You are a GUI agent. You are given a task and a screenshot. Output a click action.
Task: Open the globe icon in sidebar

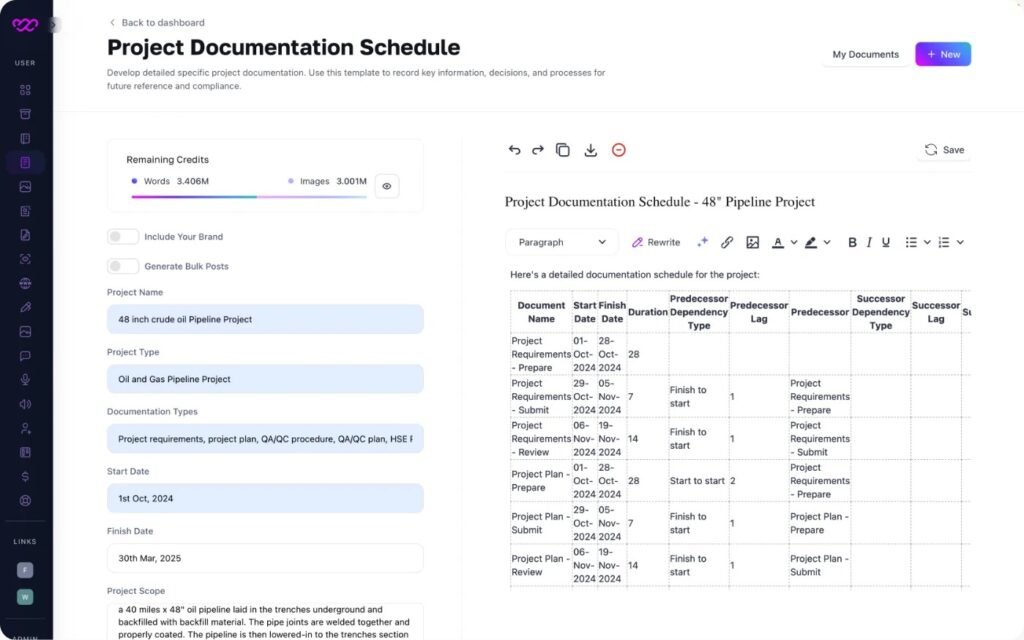coord(25,283)
